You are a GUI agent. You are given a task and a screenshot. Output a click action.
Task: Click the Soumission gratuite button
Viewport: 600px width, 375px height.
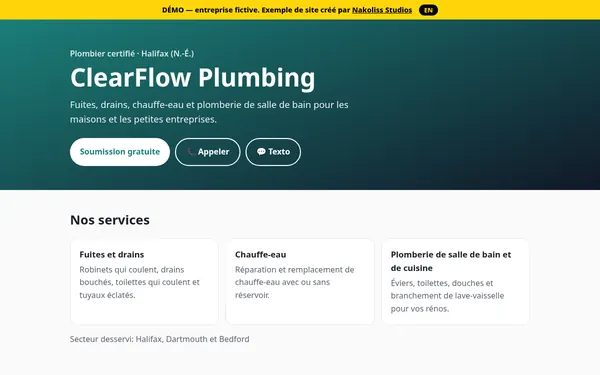tap(120, 152)
